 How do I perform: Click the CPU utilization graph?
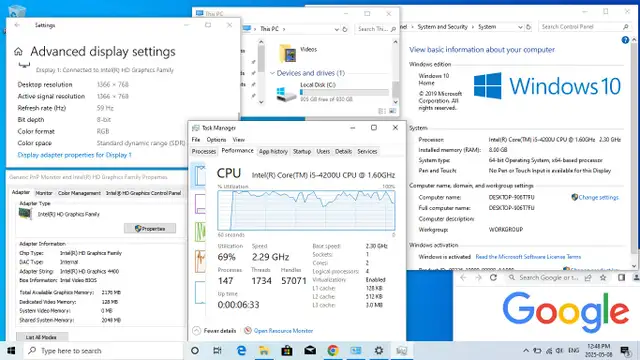pyautogui.click(x=306, y=210)
